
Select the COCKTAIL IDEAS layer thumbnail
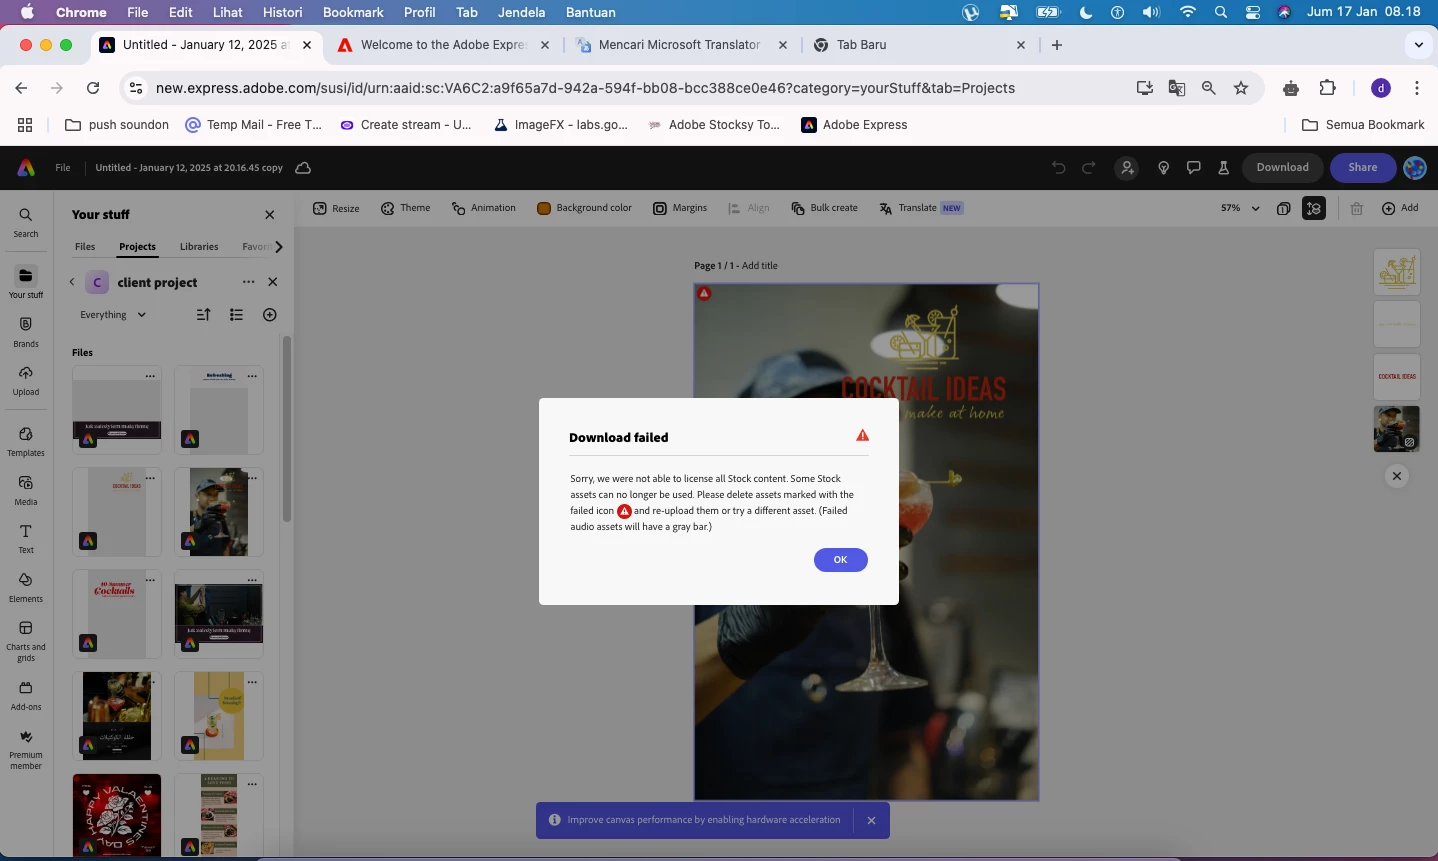coord(1397,376)
